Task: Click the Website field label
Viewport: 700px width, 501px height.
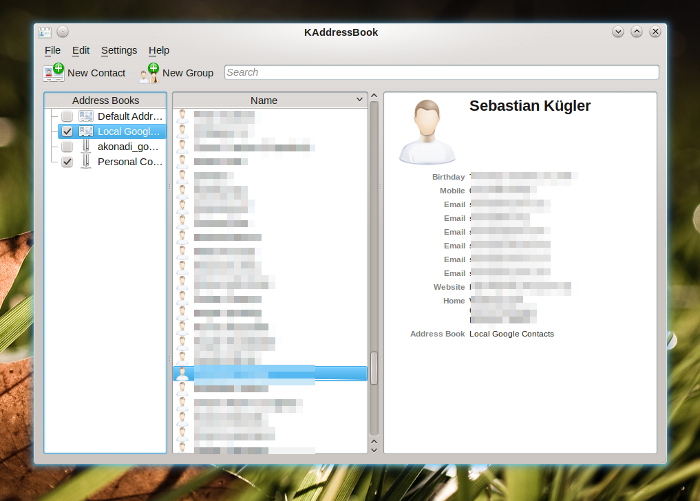Action: click(x=449, y=287)
